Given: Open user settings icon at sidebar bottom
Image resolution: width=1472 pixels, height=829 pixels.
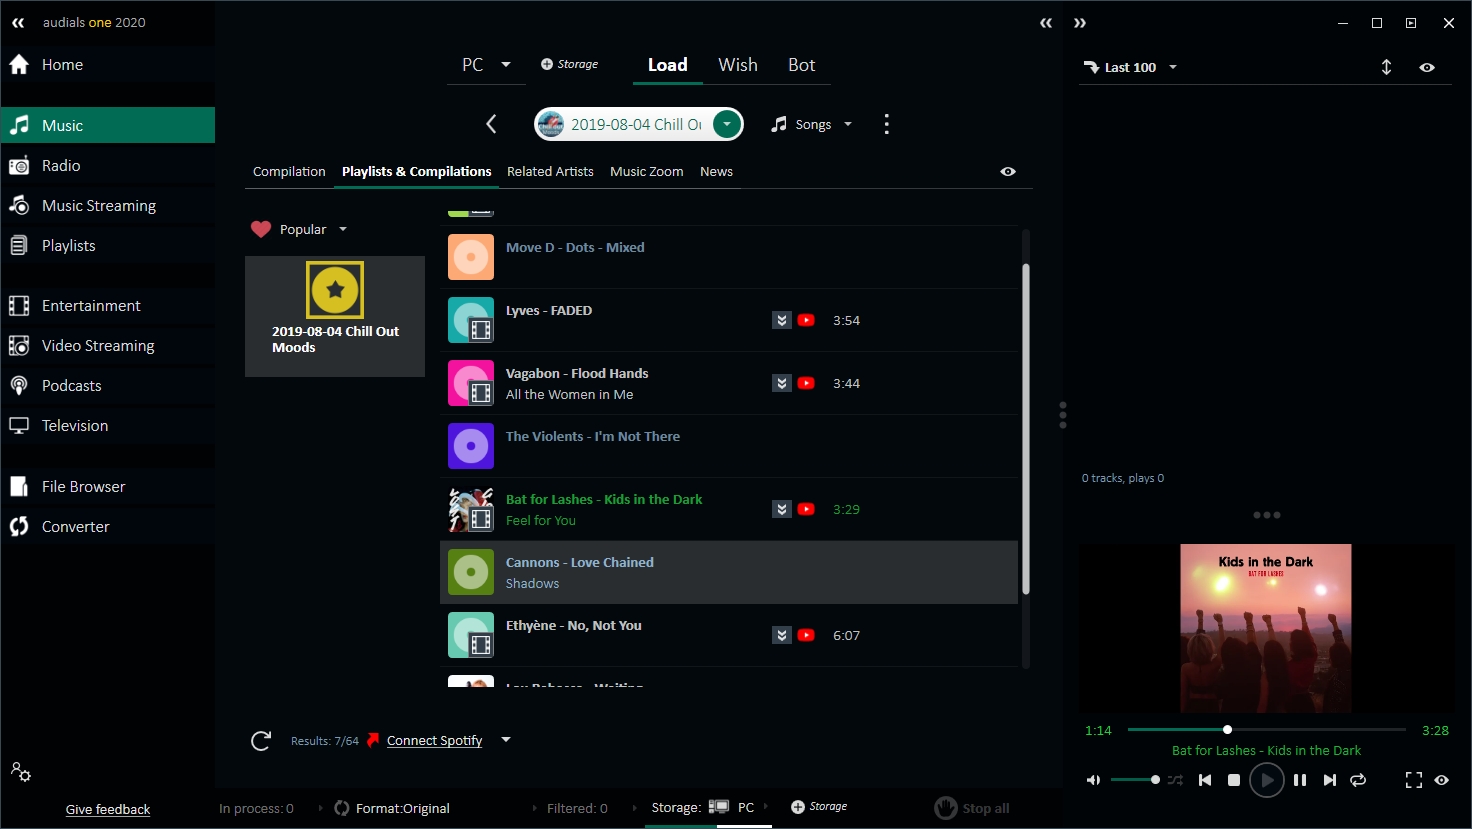Looking at the screenshot, I should coord(20,772).
